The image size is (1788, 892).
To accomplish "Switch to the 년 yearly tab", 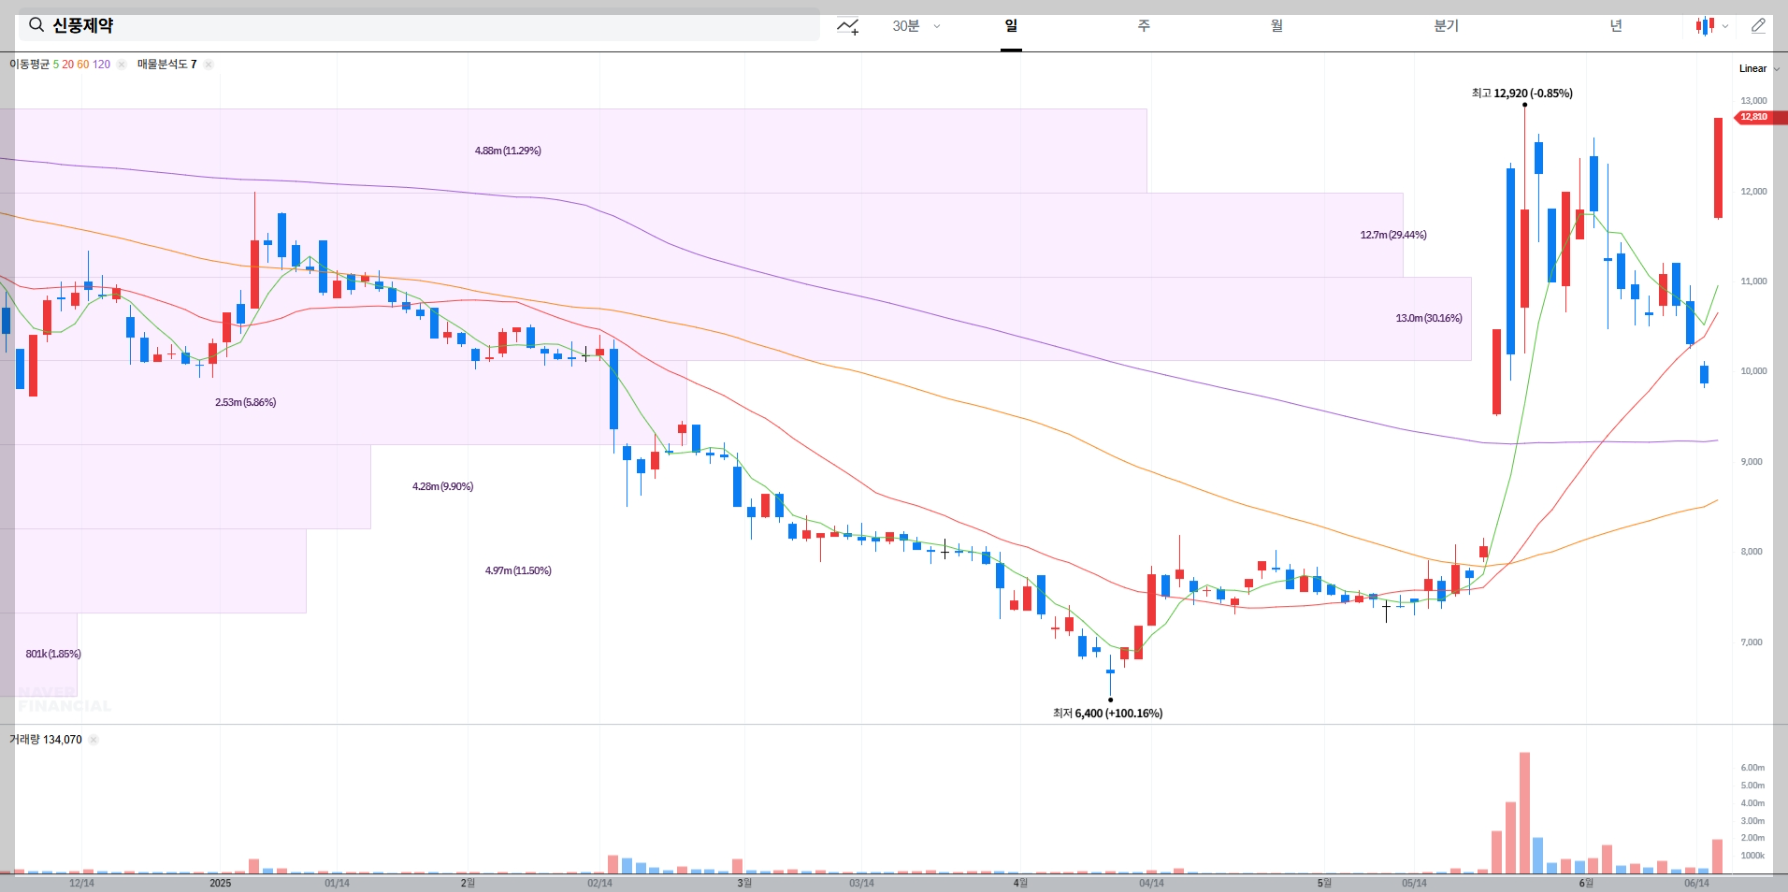I will tap(1616, 26).
